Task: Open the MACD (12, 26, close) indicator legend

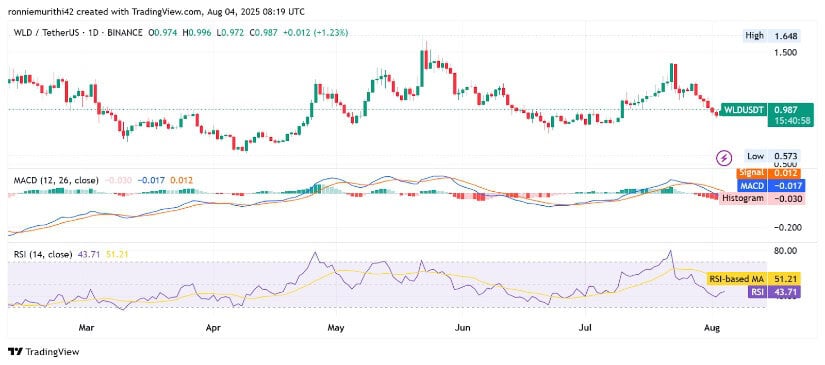Action: pos(56,180)
